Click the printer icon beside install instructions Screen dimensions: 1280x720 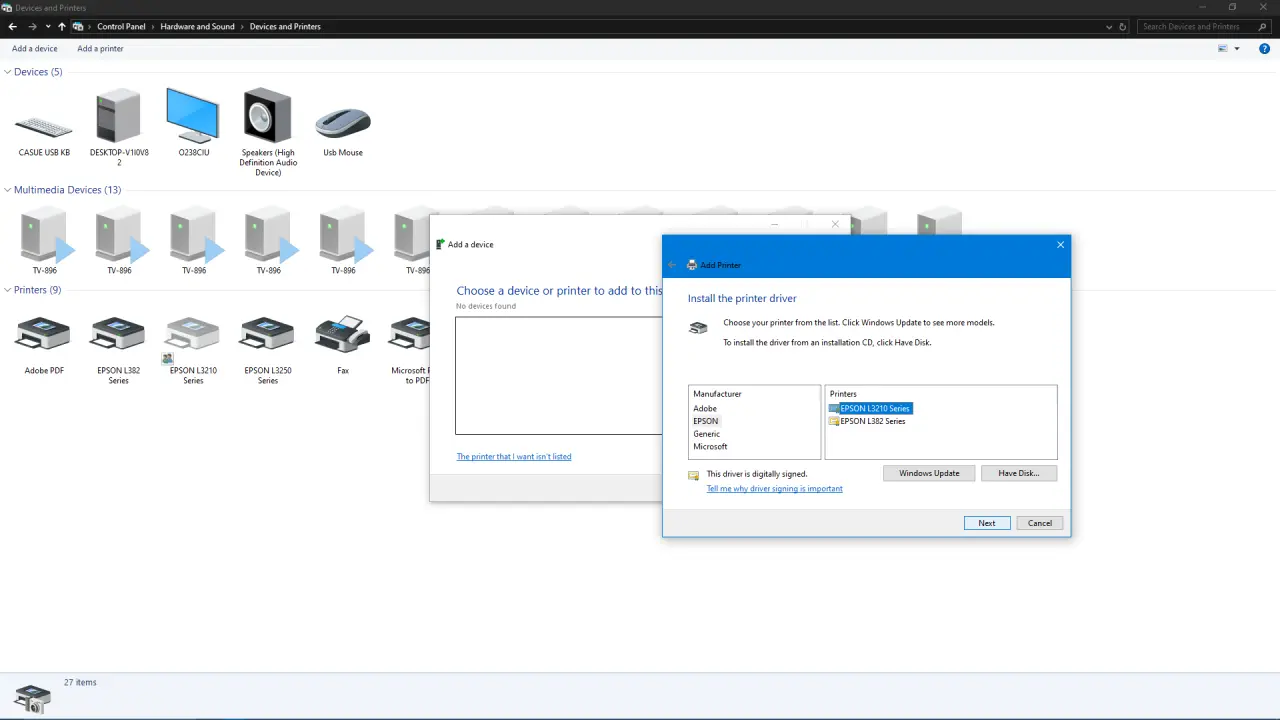[698, 328]
